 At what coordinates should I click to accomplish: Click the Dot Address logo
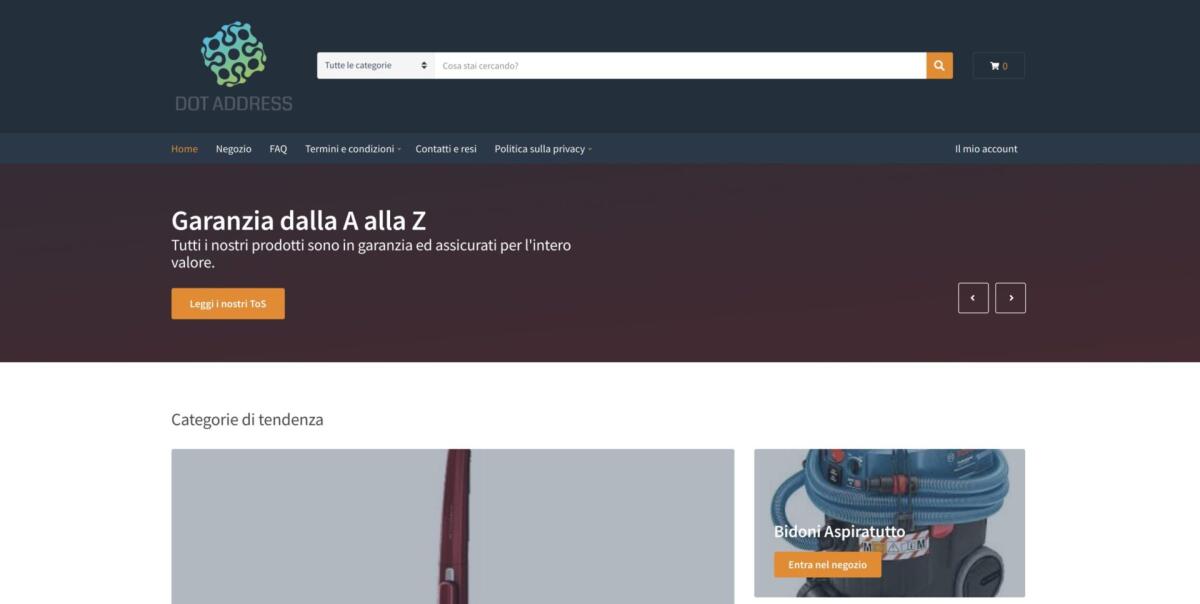coord(232,62)
